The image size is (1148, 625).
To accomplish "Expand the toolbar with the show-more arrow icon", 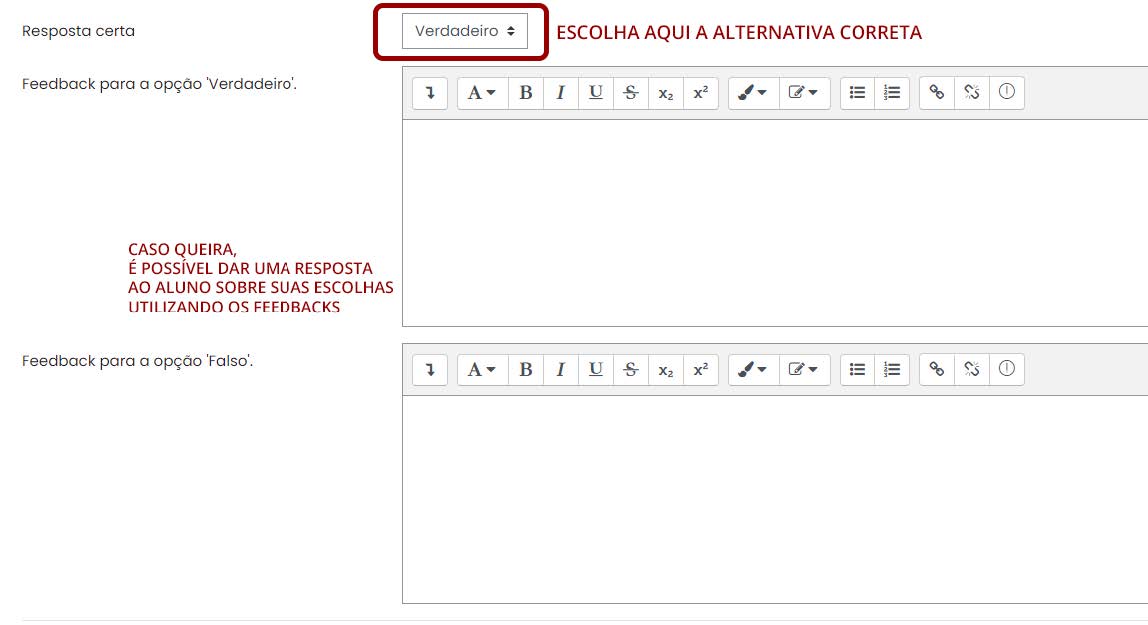I will pos(428,92).
